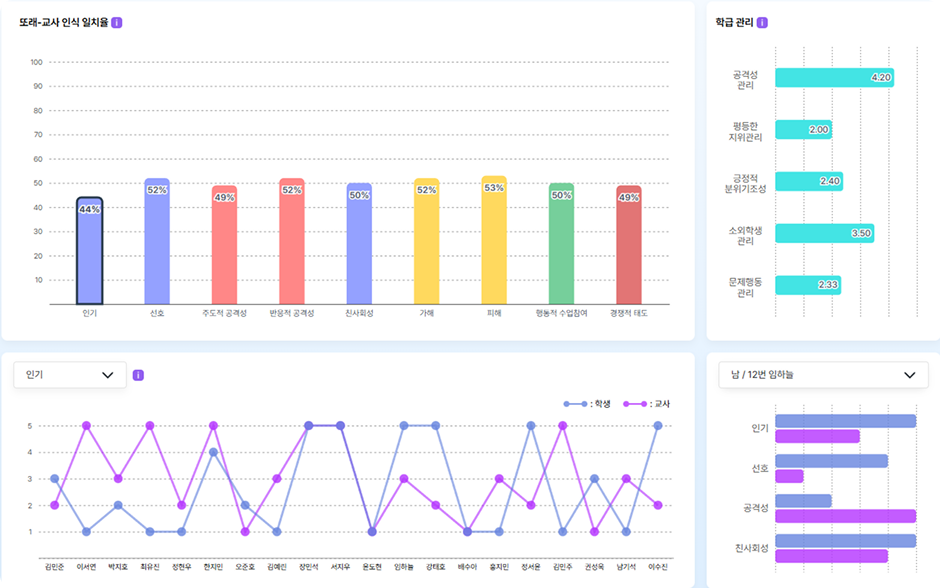
Task: Click the 소외학생 관리 bar valued 3.50
Action: pyautogui.click(x=824, y=233)
